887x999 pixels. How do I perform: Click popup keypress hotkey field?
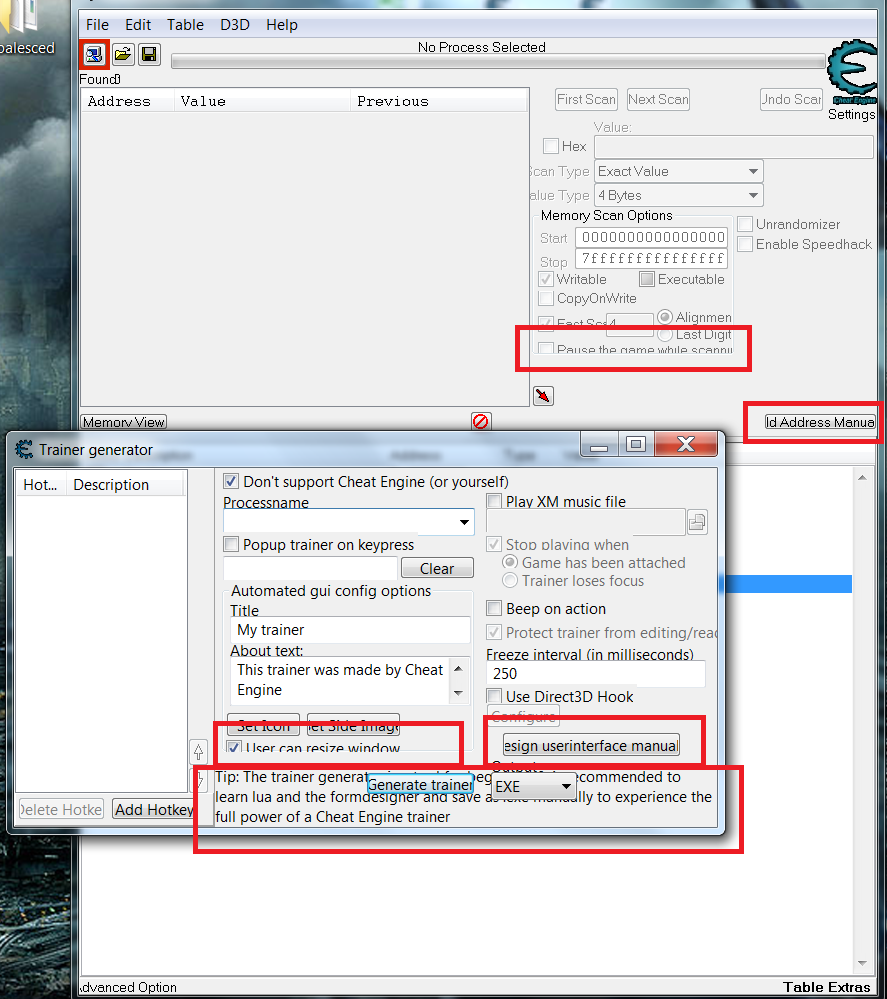(x=310, y=568)
